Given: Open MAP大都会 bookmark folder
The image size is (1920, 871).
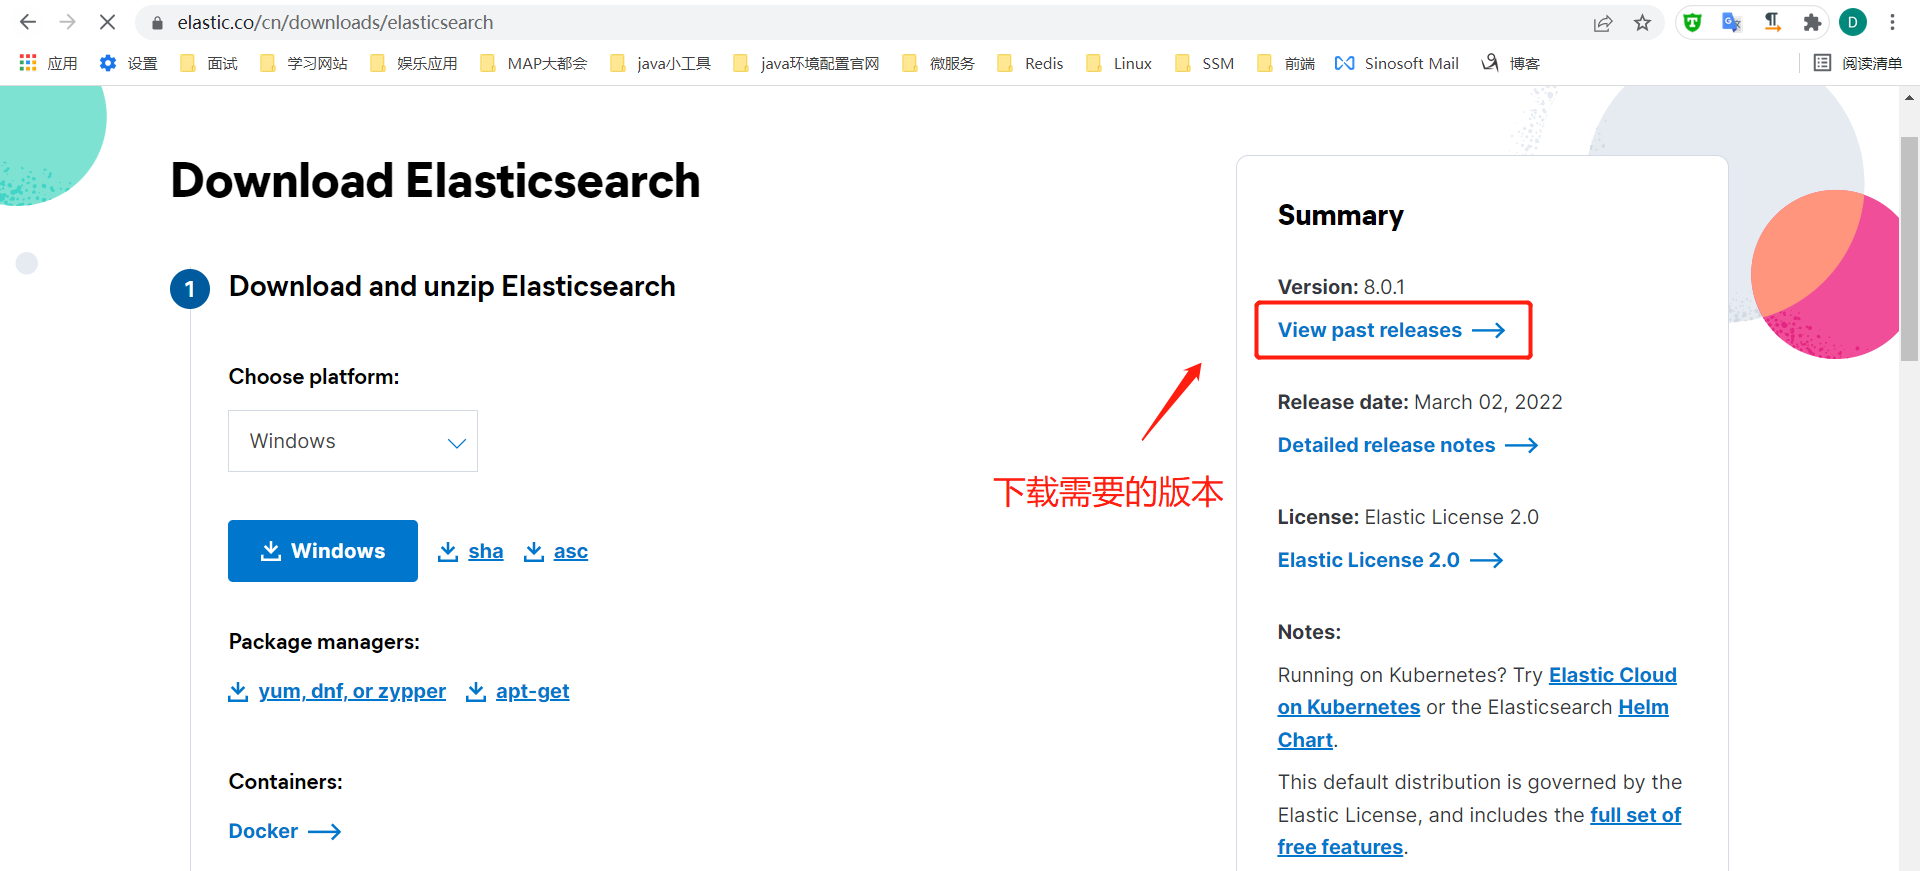Looking at the screenshot, I should tap(533, 63).
